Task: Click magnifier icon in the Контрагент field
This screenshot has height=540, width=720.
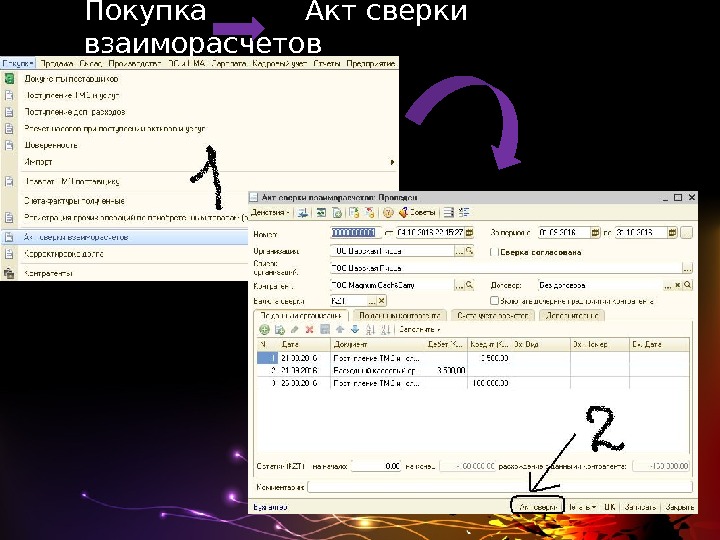Action: click(x=469, y=285)
